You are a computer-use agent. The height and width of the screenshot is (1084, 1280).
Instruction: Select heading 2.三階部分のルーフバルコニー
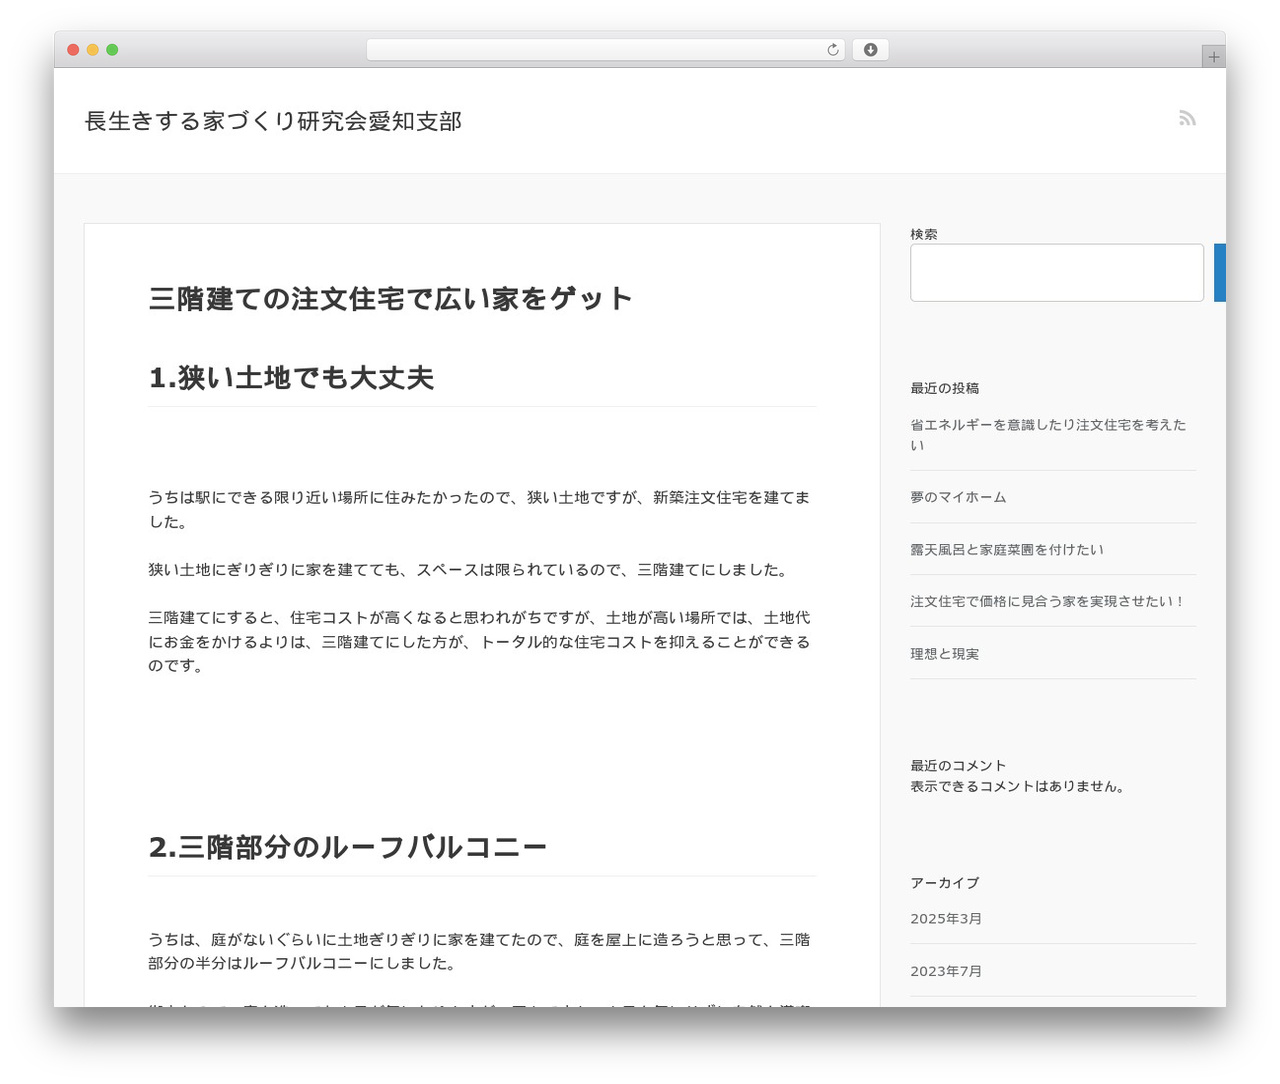[x=348, y=847]
